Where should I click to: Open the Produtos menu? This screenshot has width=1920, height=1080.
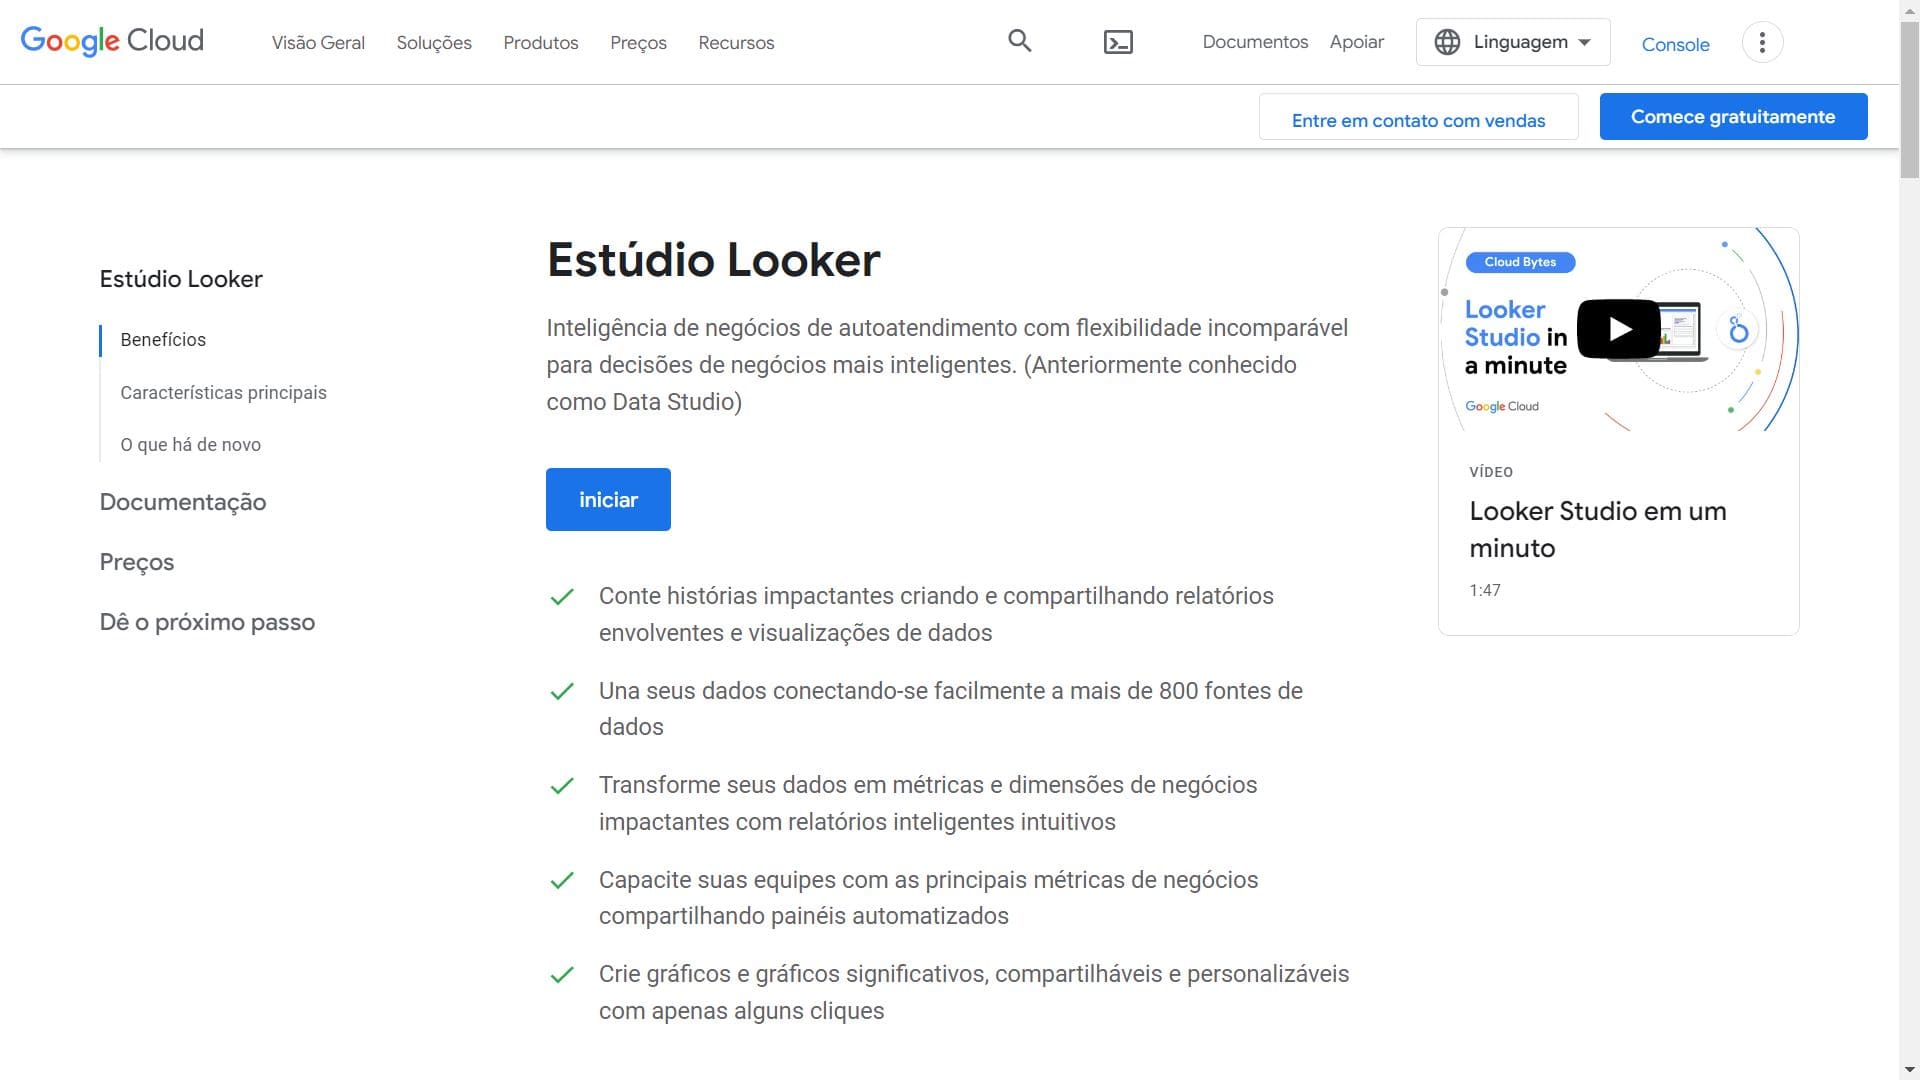tap(541, 43)
